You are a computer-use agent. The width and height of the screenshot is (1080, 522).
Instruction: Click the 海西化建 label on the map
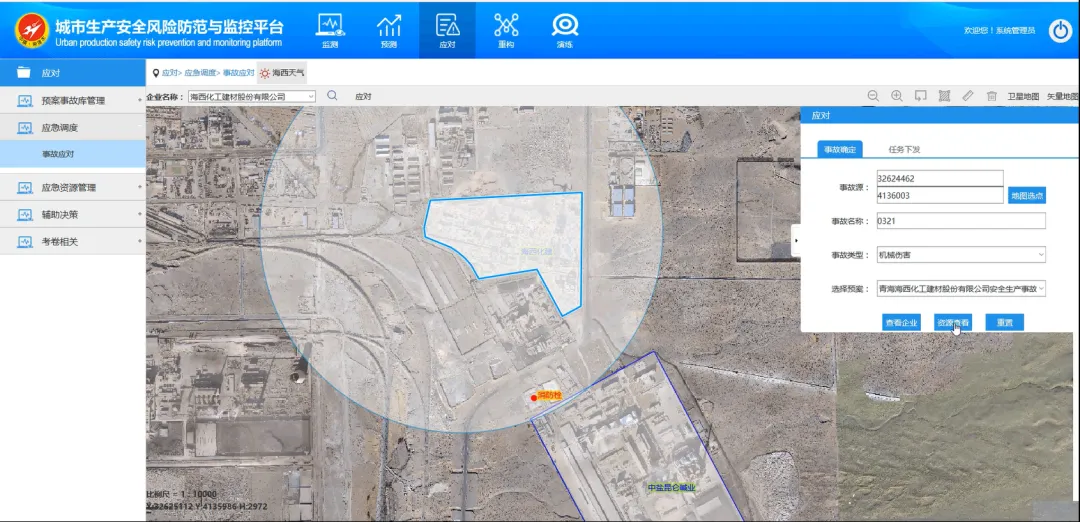[537, 252]
